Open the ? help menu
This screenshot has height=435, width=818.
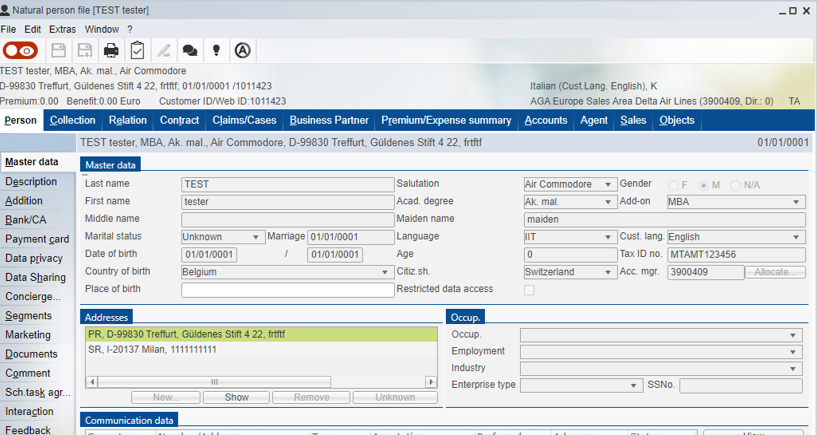pos(129,29)
